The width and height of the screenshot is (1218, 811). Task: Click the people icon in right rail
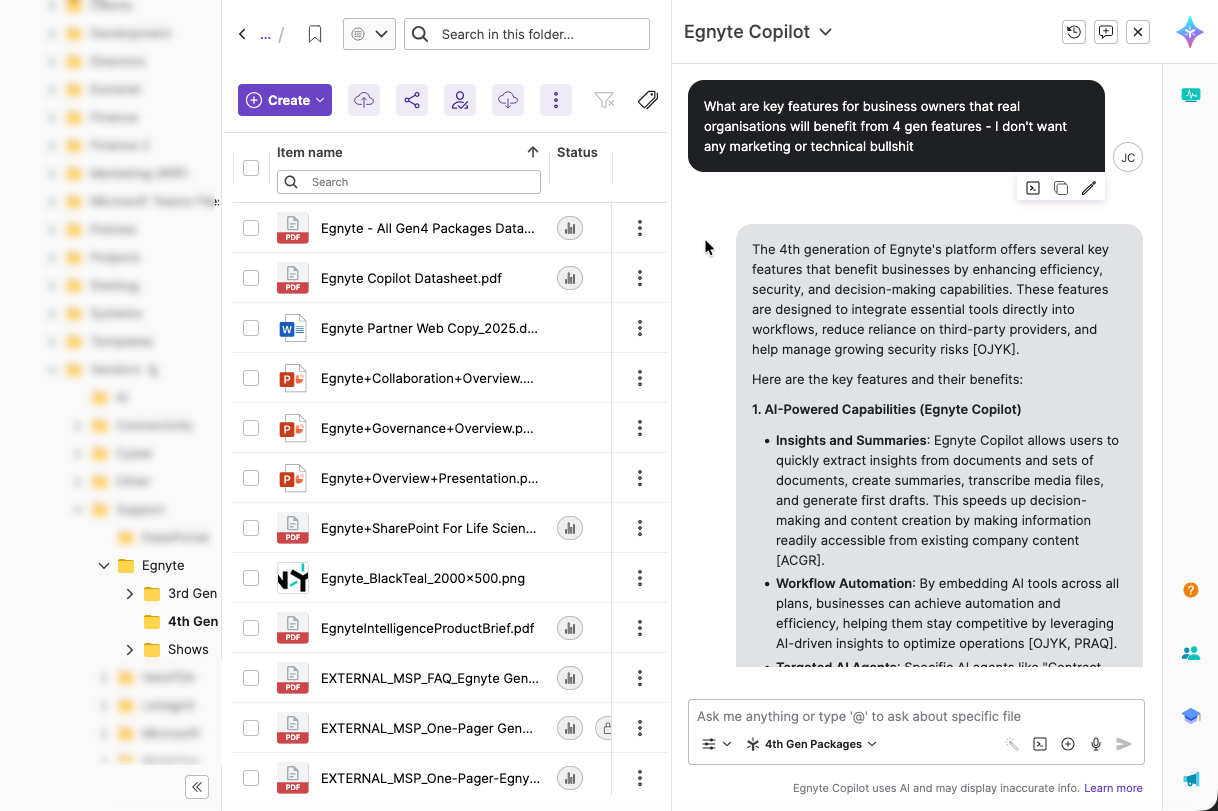pyautogui.click(x=1191, y=653)
